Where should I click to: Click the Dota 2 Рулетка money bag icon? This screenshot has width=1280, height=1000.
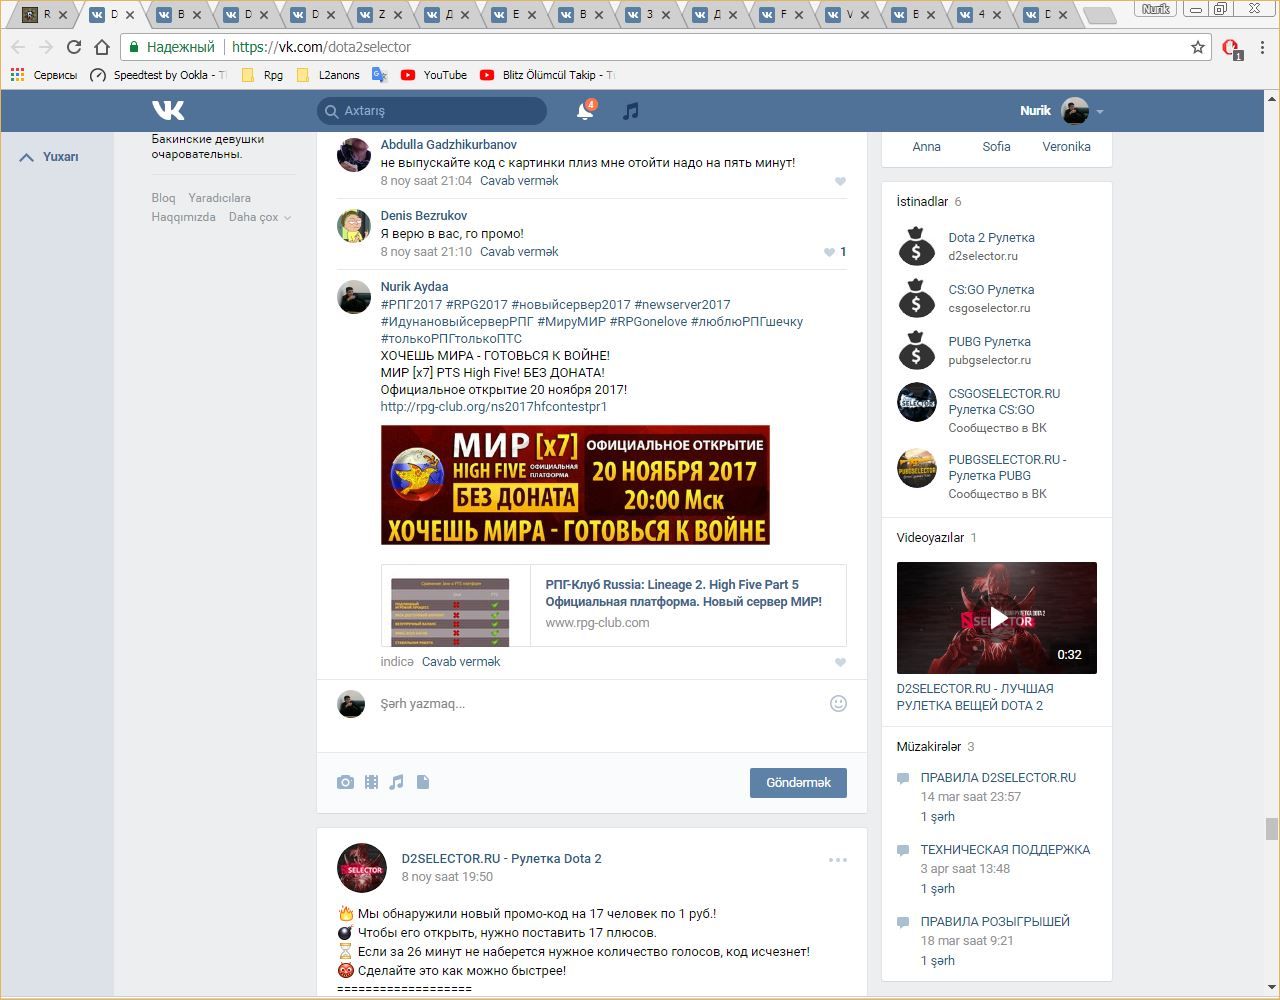tap(916, 246)
